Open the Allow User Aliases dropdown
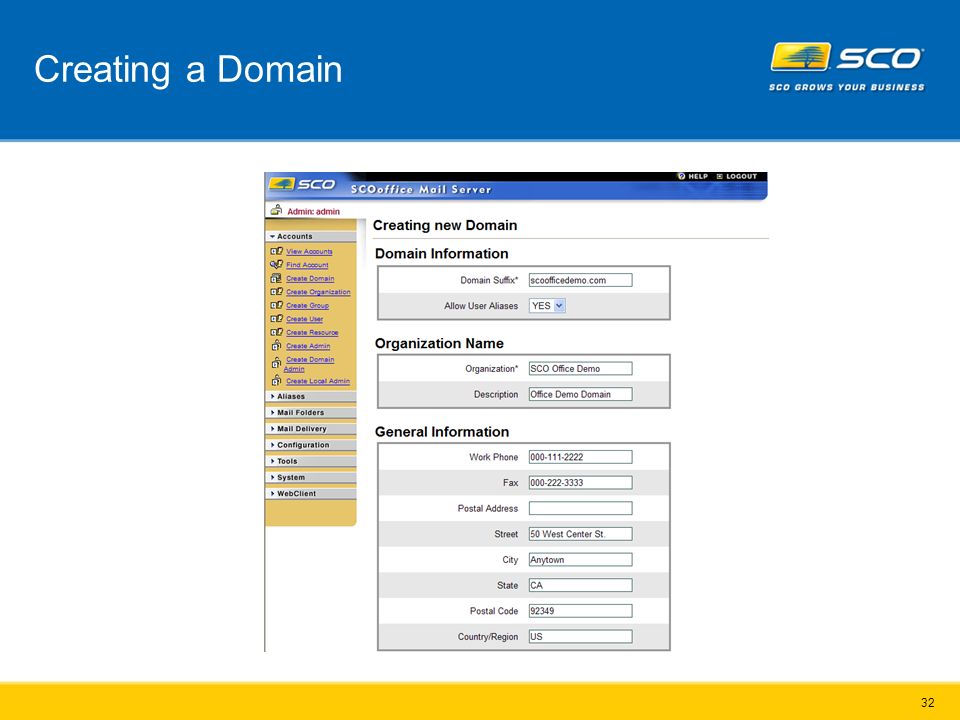Viewport: 960px width, 720px height. pyautogui.click(x=547, y=306)
